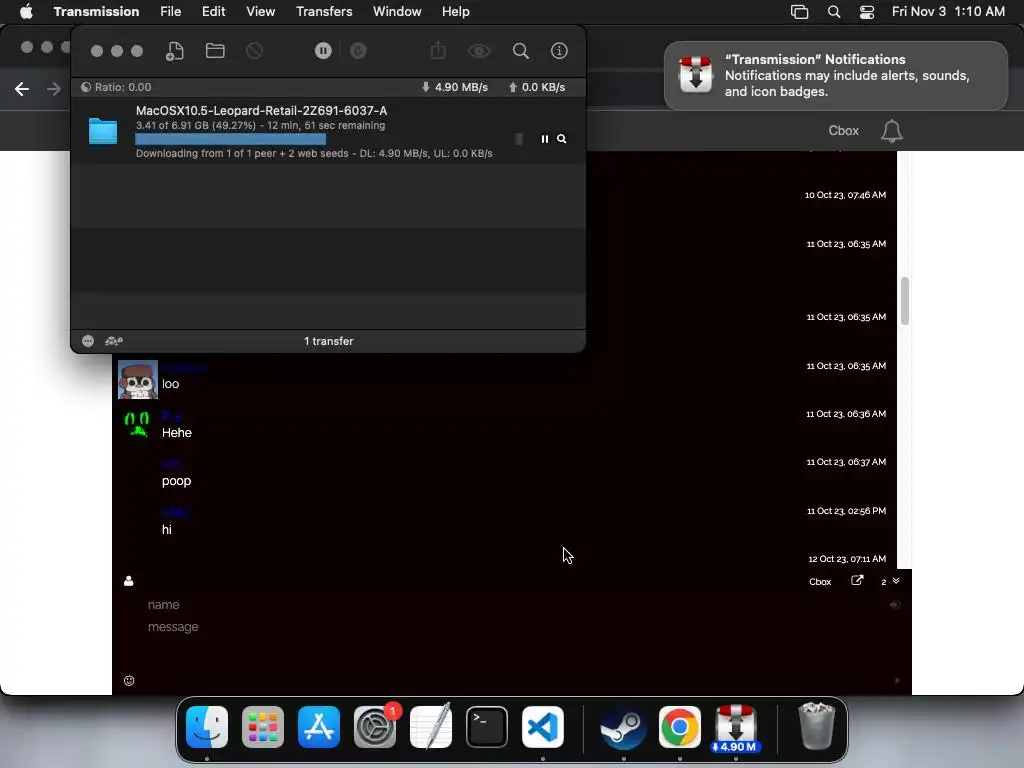Click the user profile icon in chat

point(129,581)
